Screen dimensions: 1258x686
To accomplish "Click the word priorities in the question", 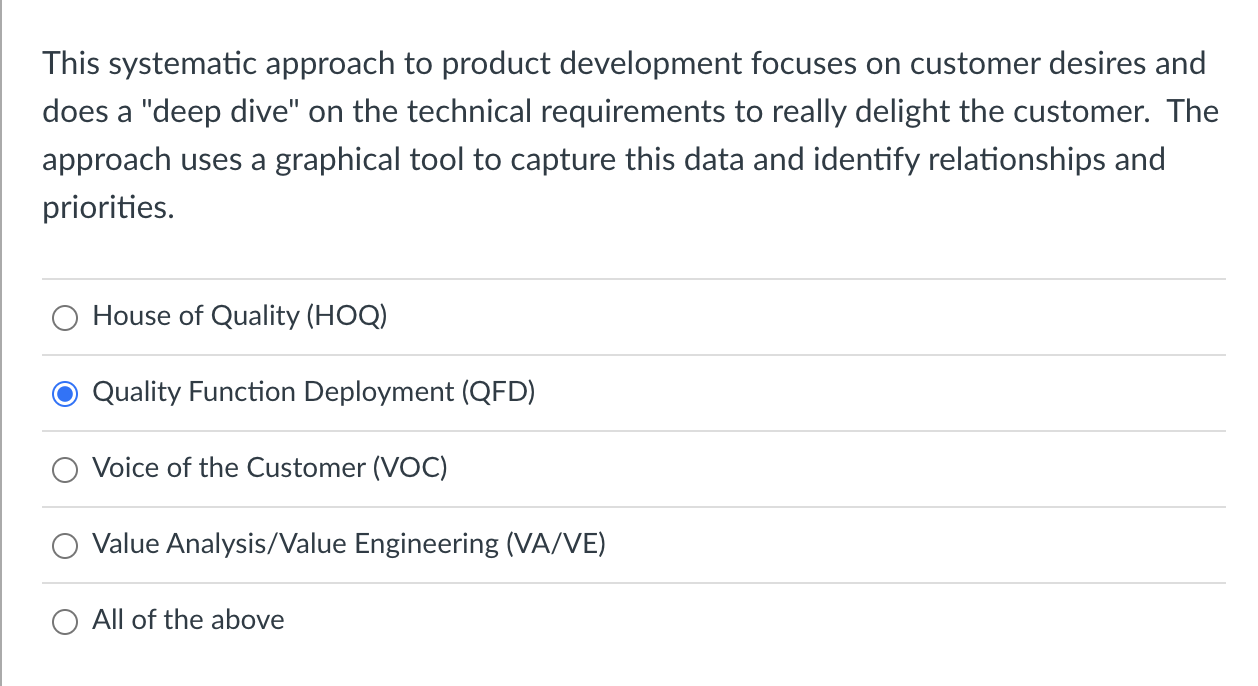I will [x=106, y=208].
